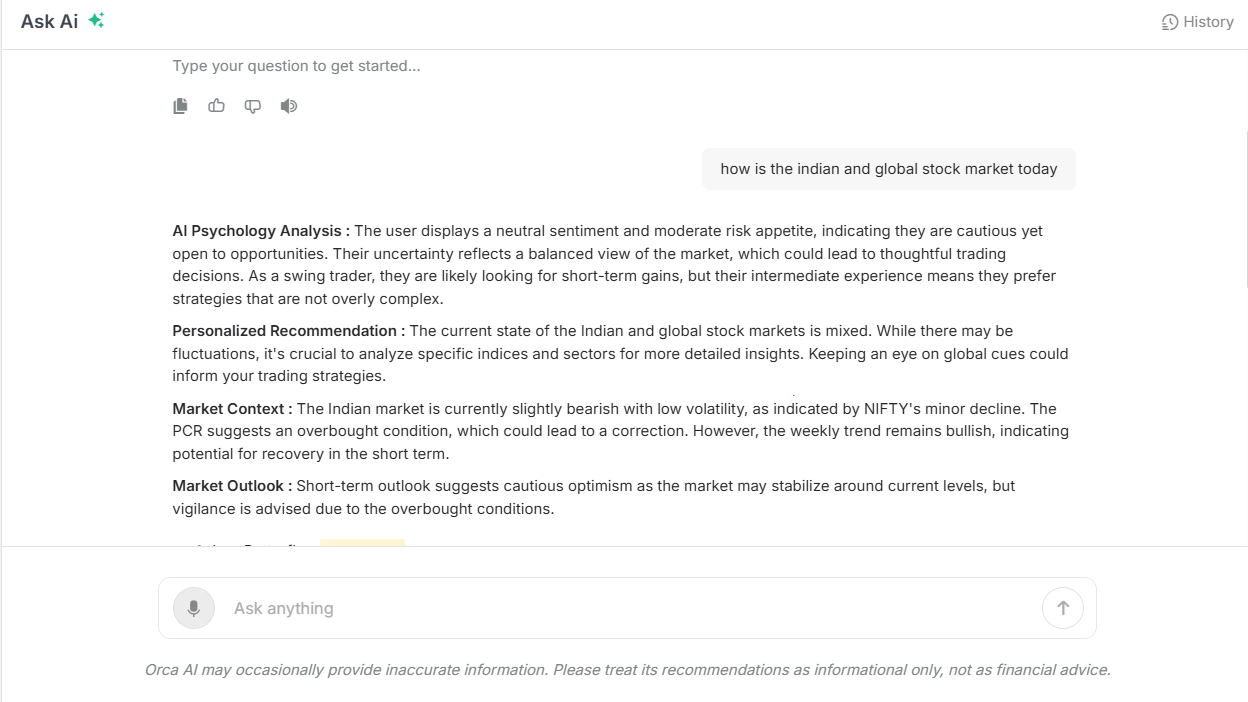Click the clock icon beside History
1248x702 pixels.
[1170, 22]
